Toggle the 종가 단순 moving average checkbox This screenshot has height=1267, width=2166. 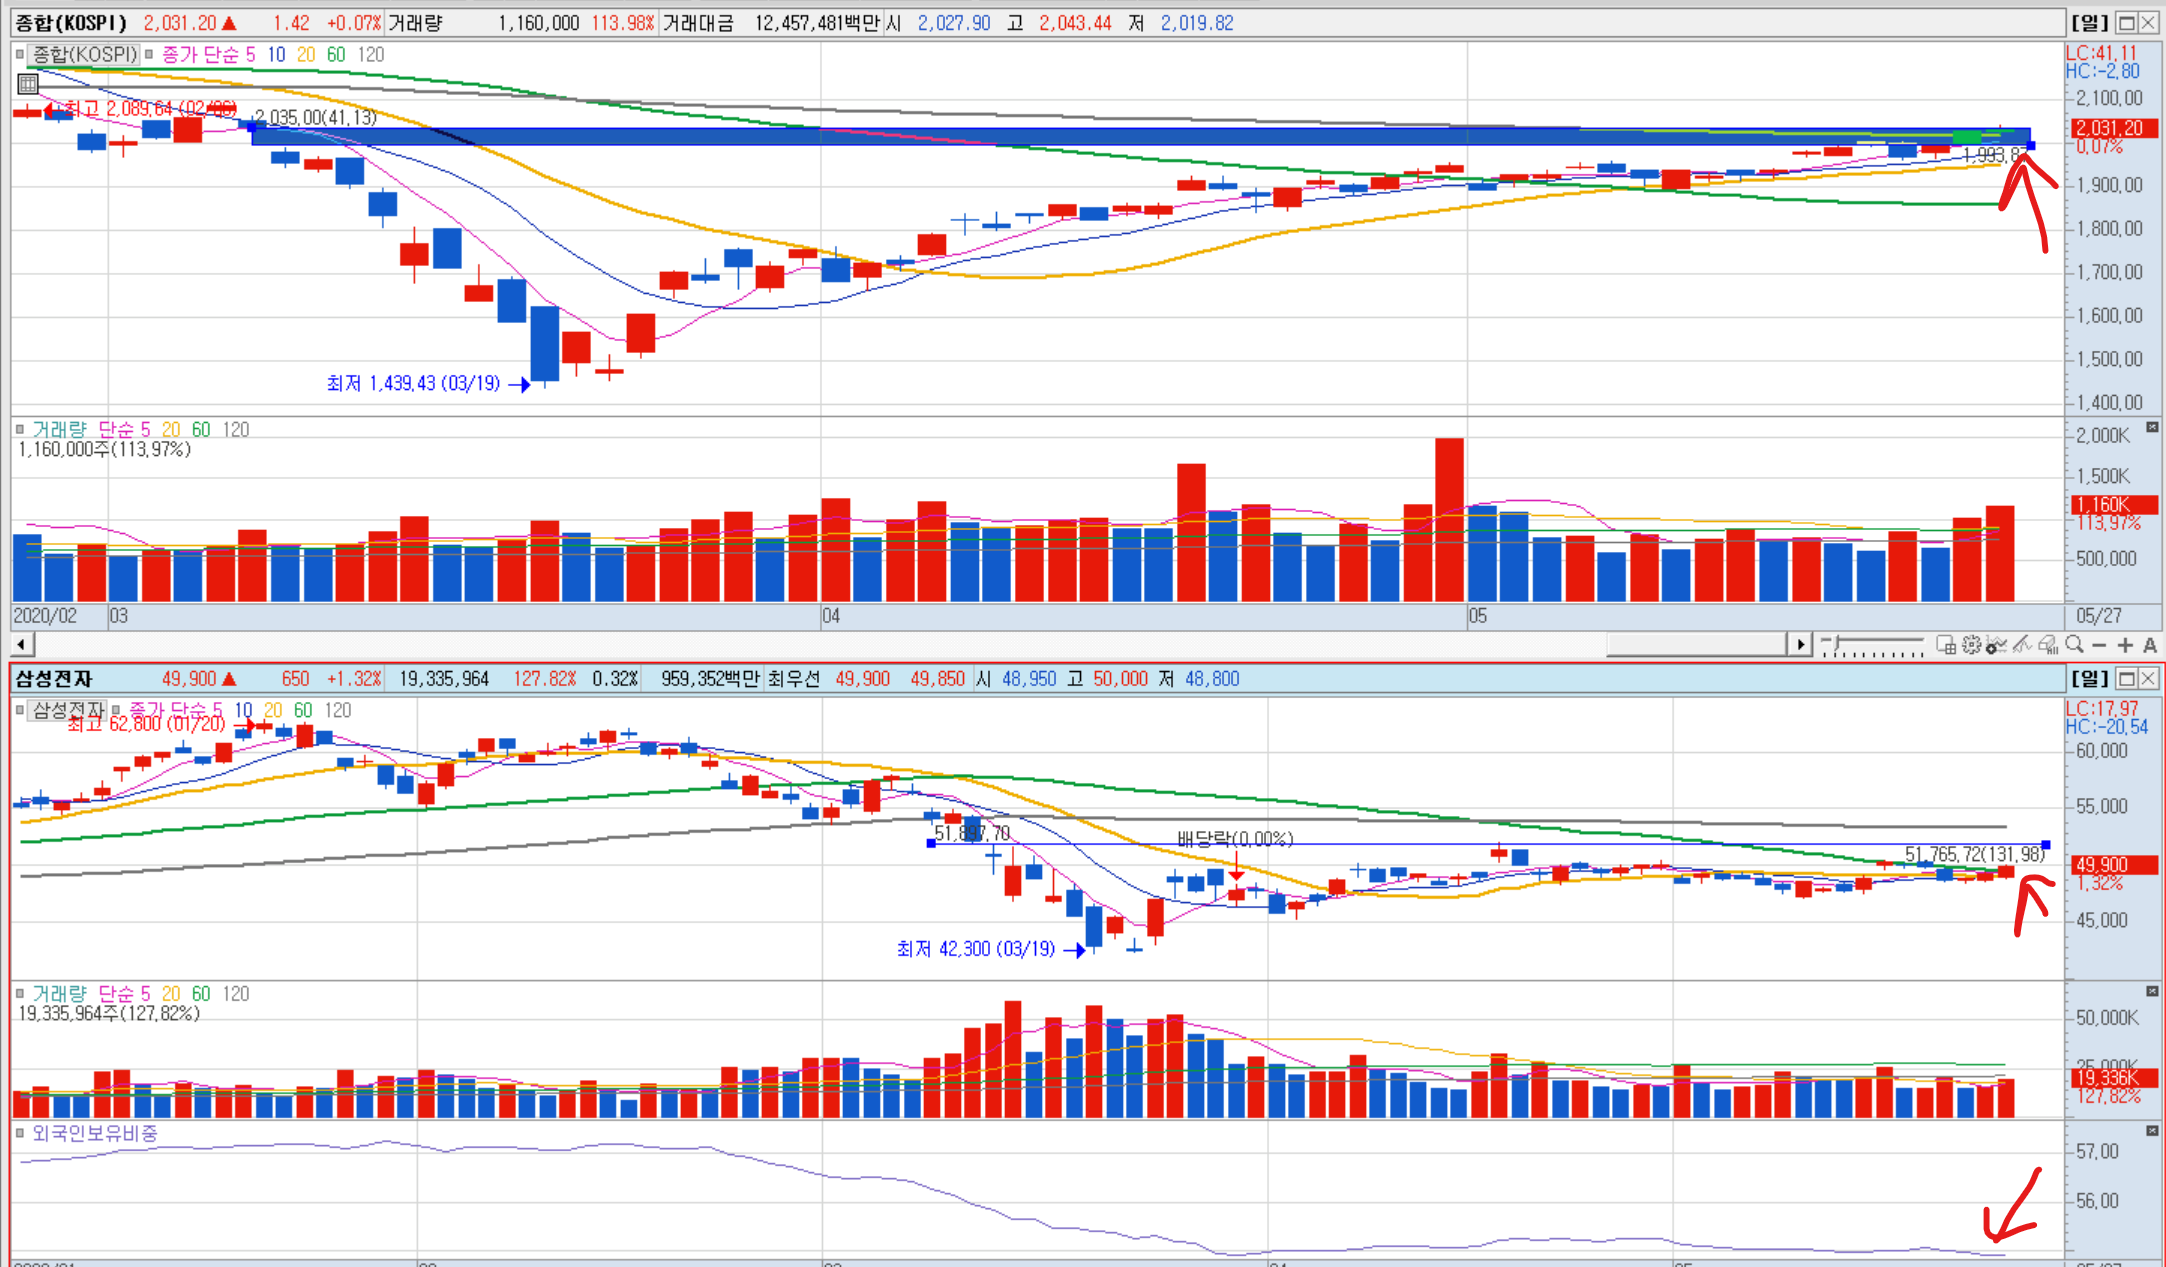pos(148,54)
